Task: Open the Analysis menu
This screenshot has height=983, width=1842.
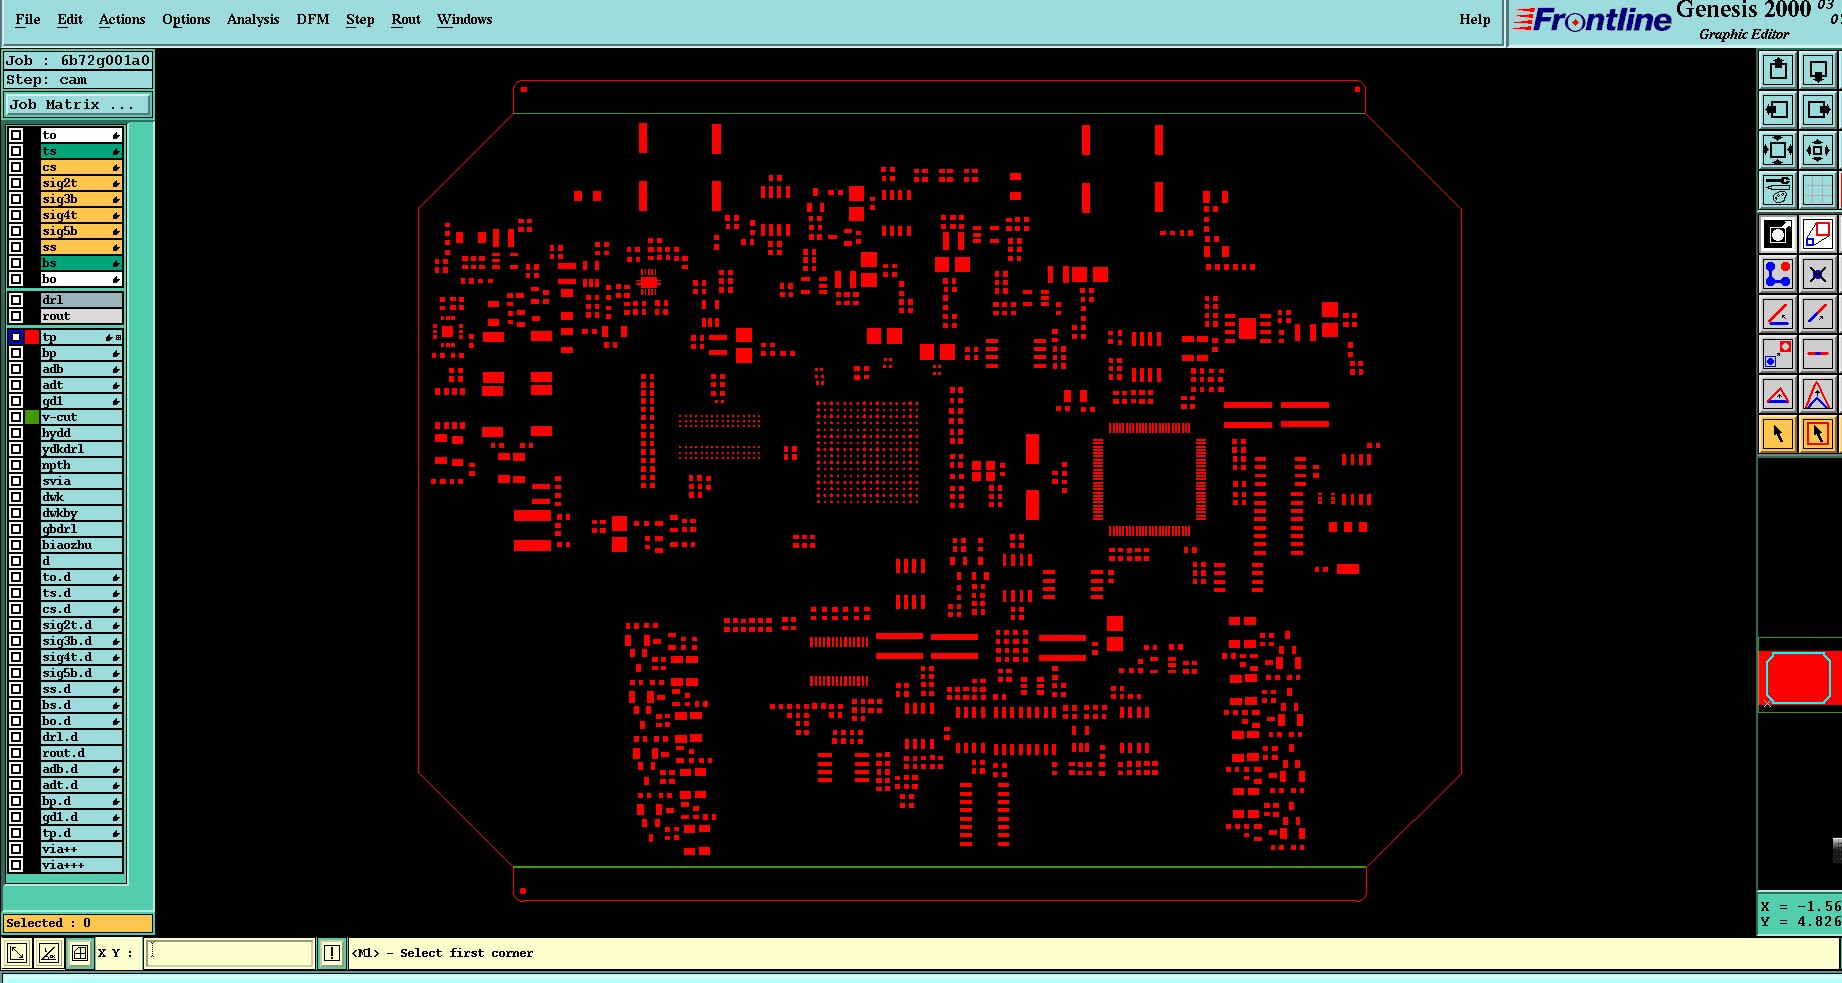Action: [253, 19]
